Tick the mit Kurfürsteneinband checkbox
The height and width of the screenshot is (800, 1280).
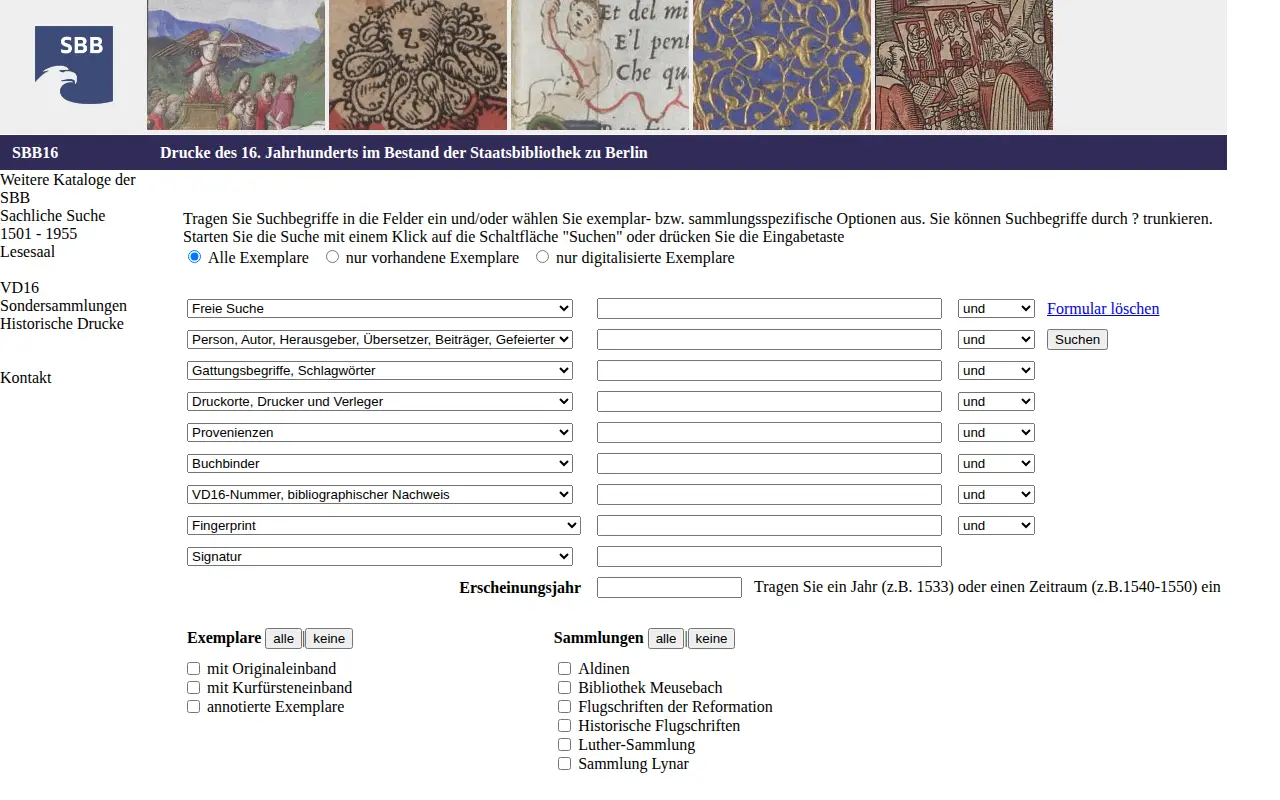(x=194, y=688)
